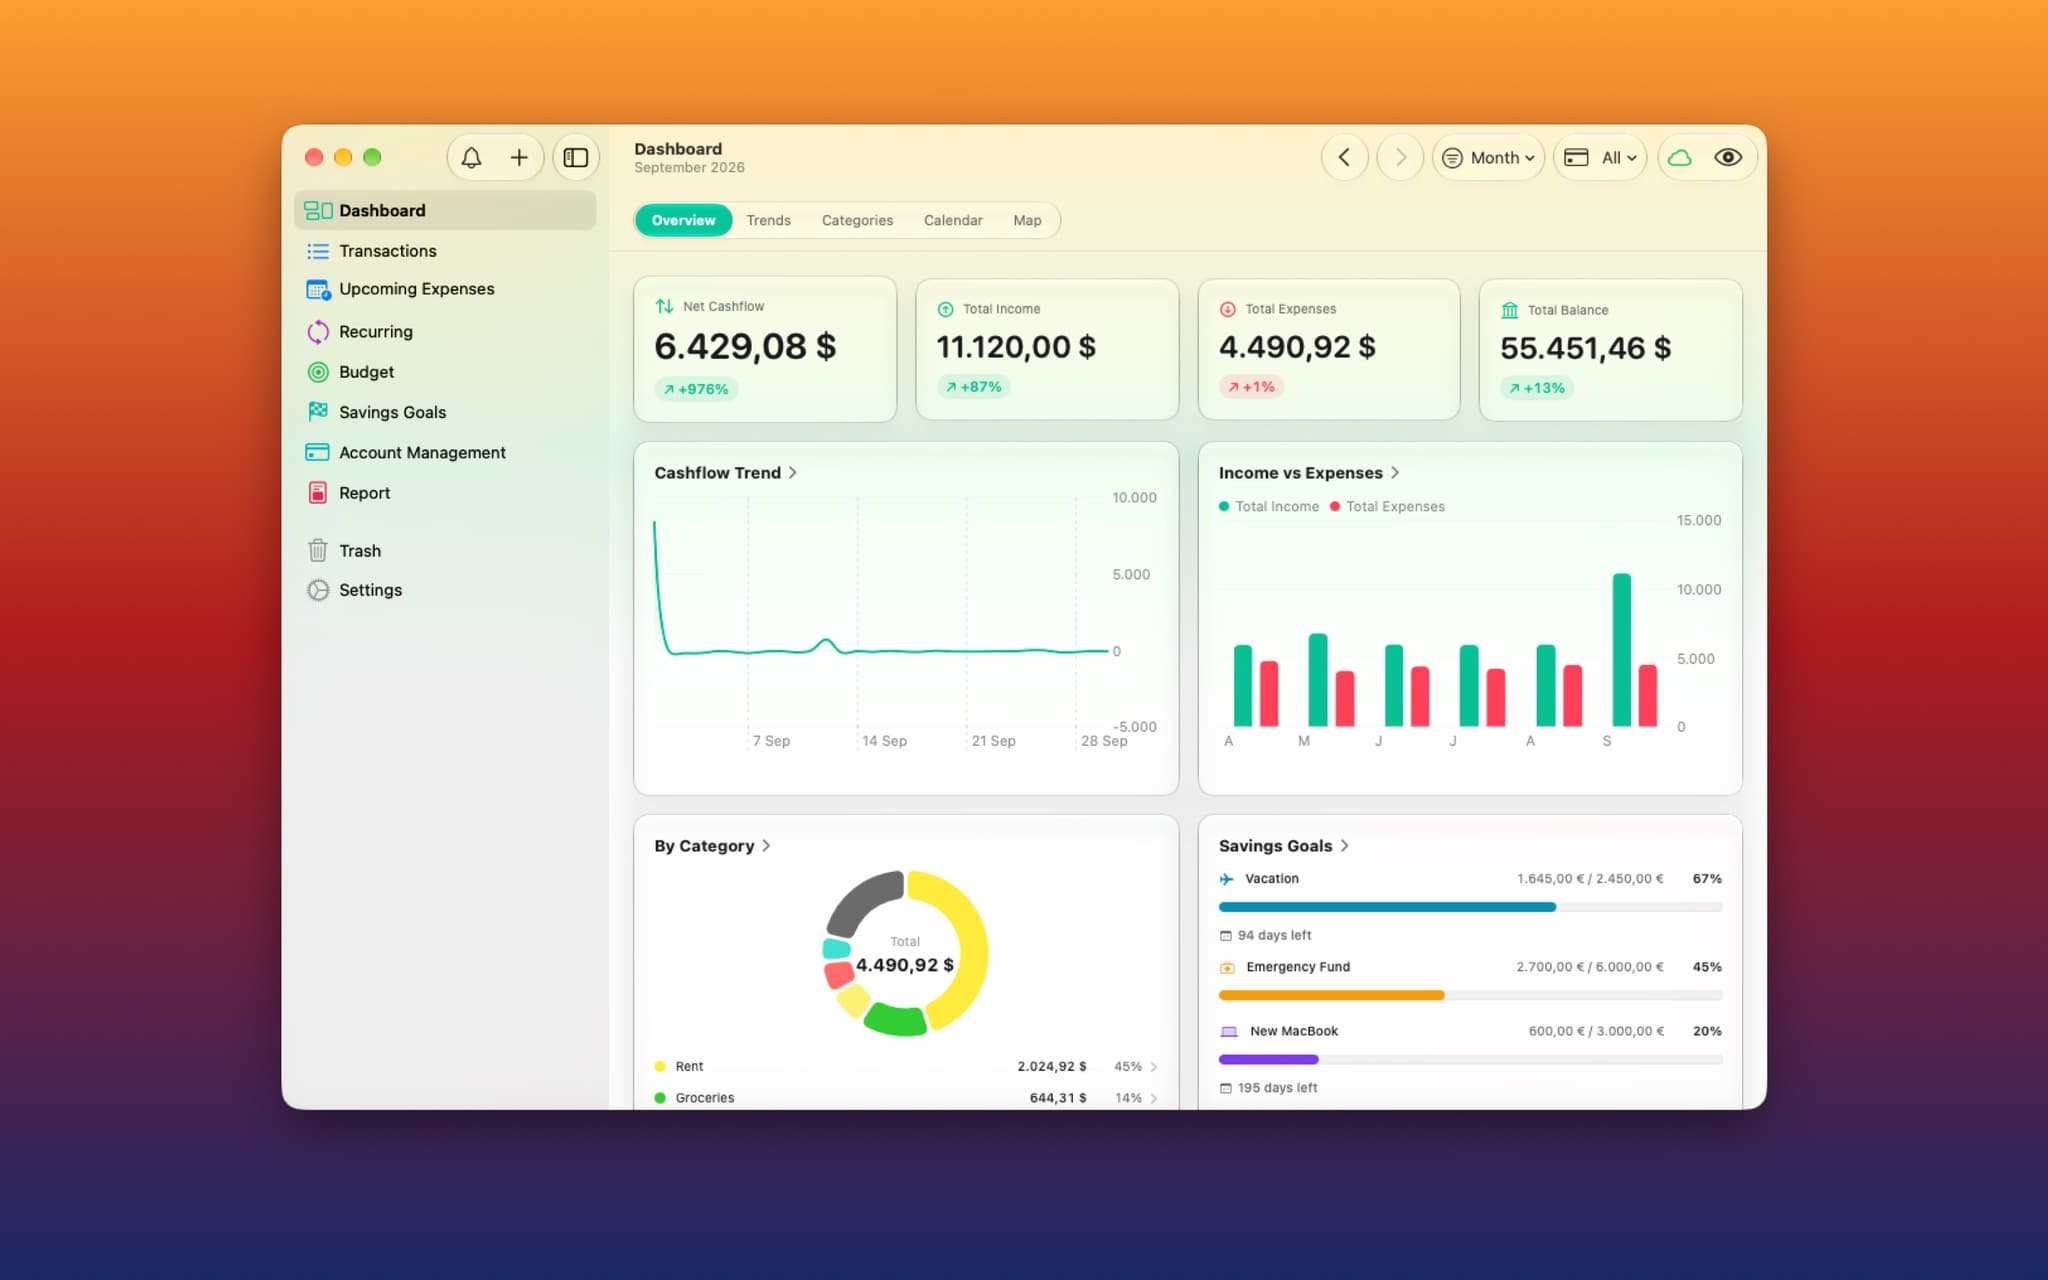Open the Total Balance card
Image resolution: width=2048 pixels, height=1280 pixels.
coord(1610,349)
